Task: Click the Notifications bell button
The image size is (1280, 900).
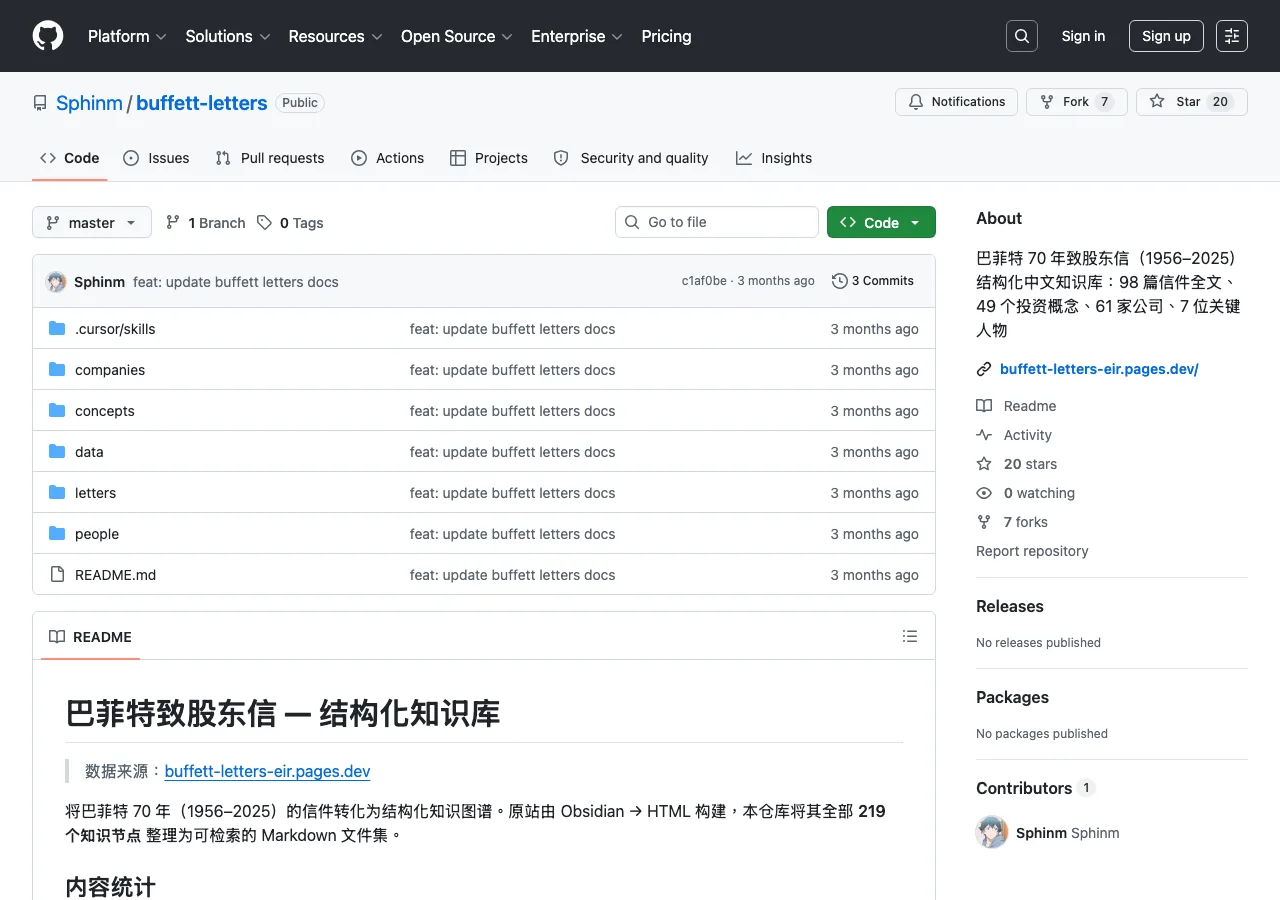Action: [x=957, y=102]
